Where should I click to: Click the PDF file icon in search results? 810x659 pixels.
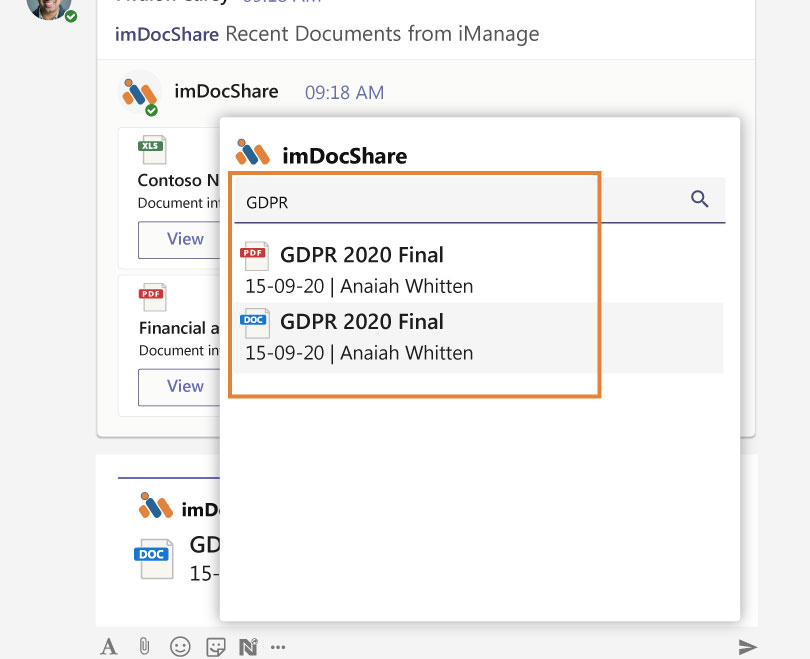click(x=254, y=256)
